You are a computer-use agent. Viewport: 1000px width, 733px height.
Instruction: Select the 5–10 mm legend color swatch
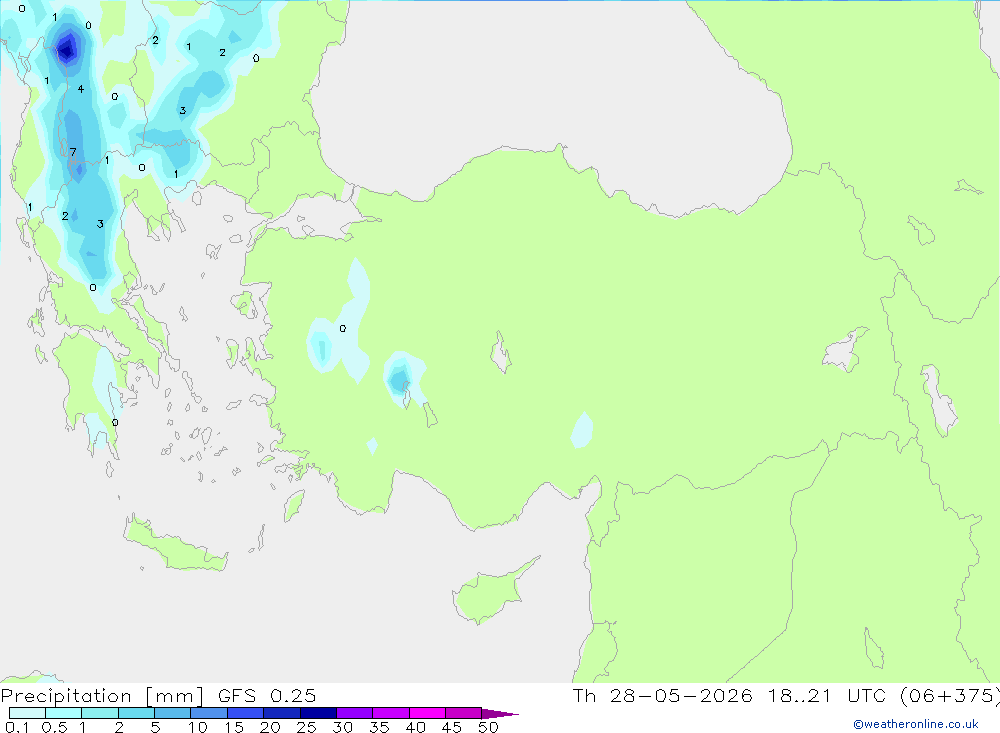coord(173,713)
